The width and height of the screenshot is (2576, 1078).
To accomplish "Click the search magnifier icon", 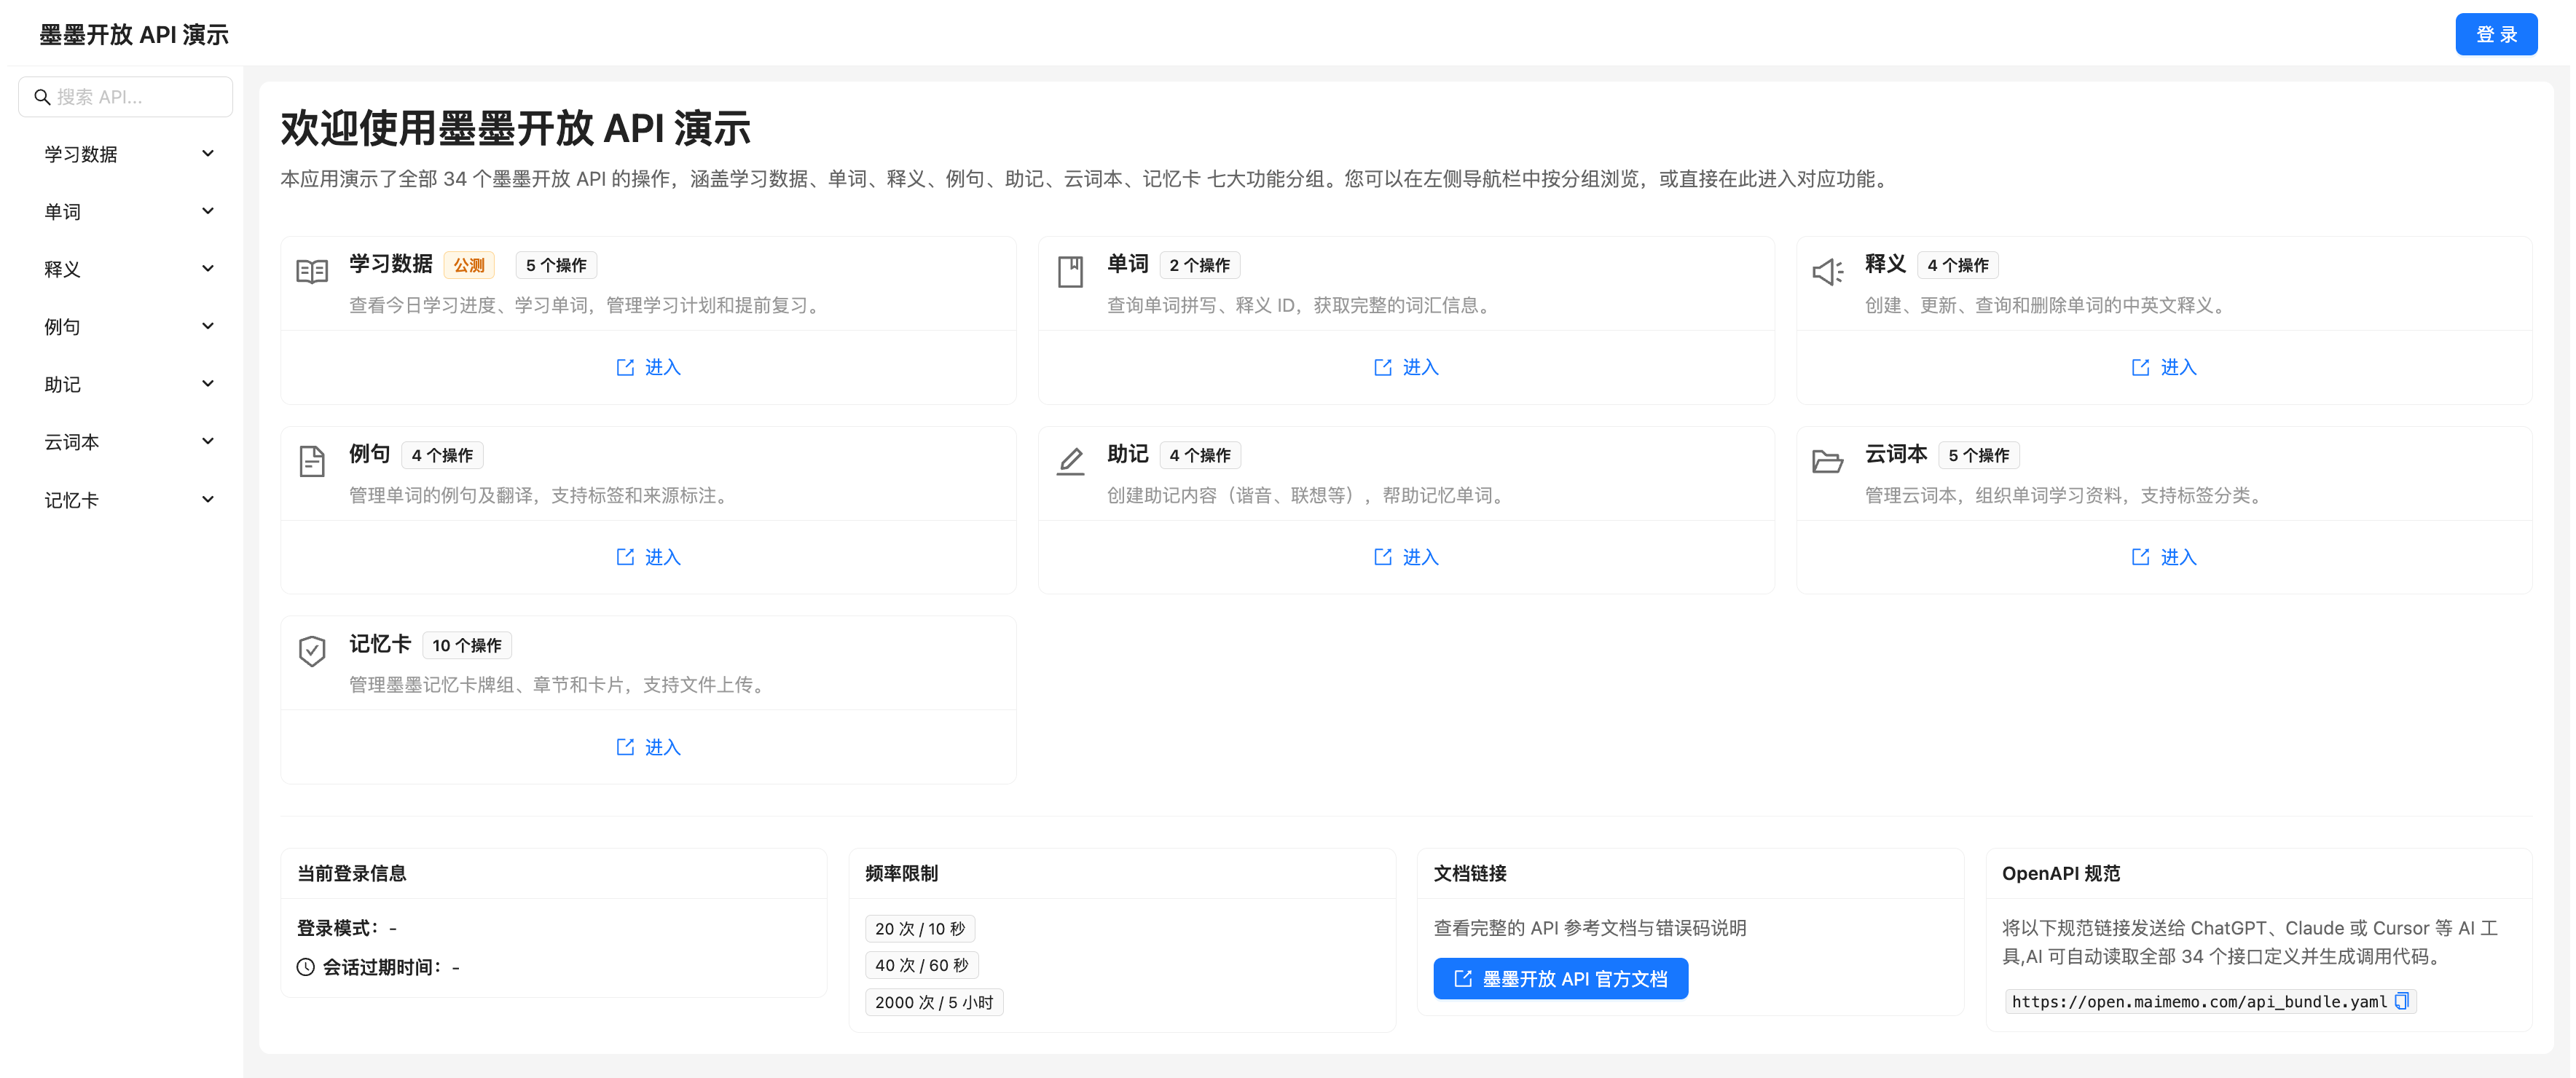I will coord(42,97).
